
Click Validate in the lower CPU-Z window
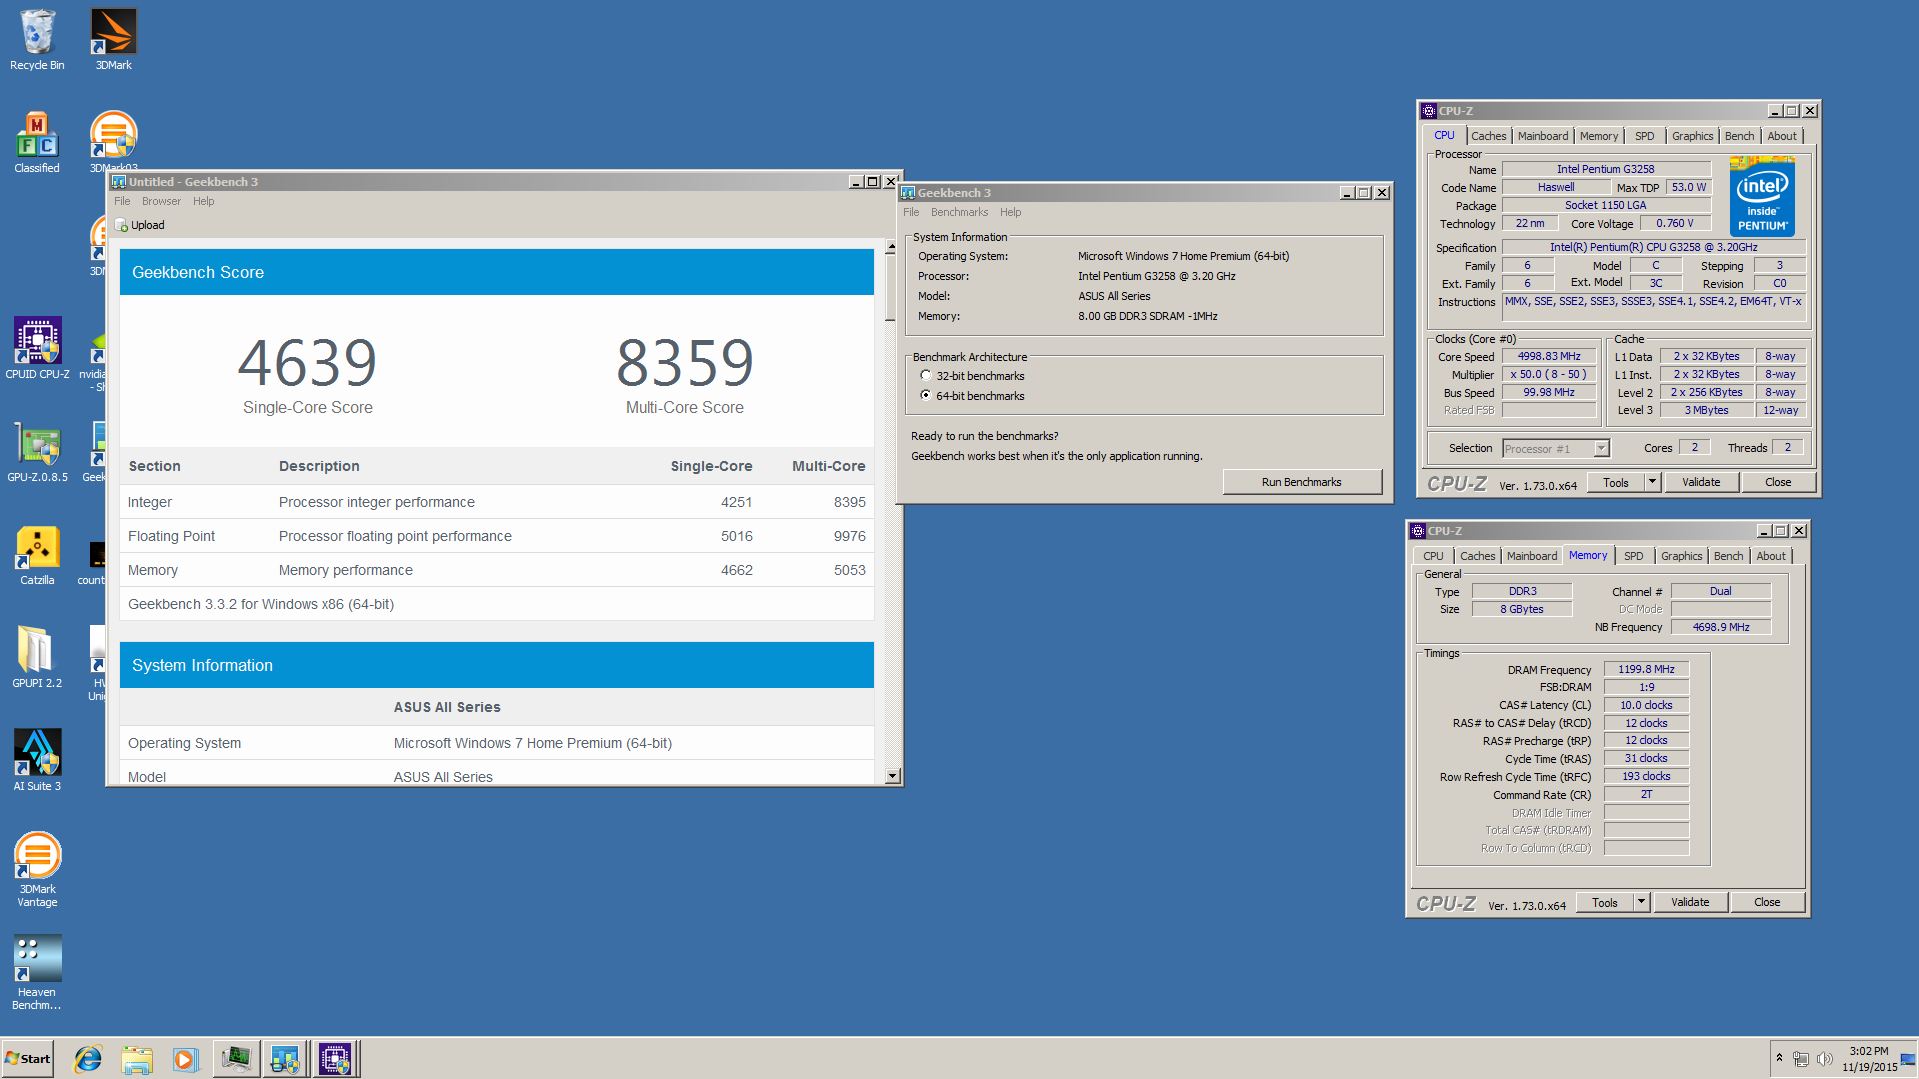(x=1690, y=902)
